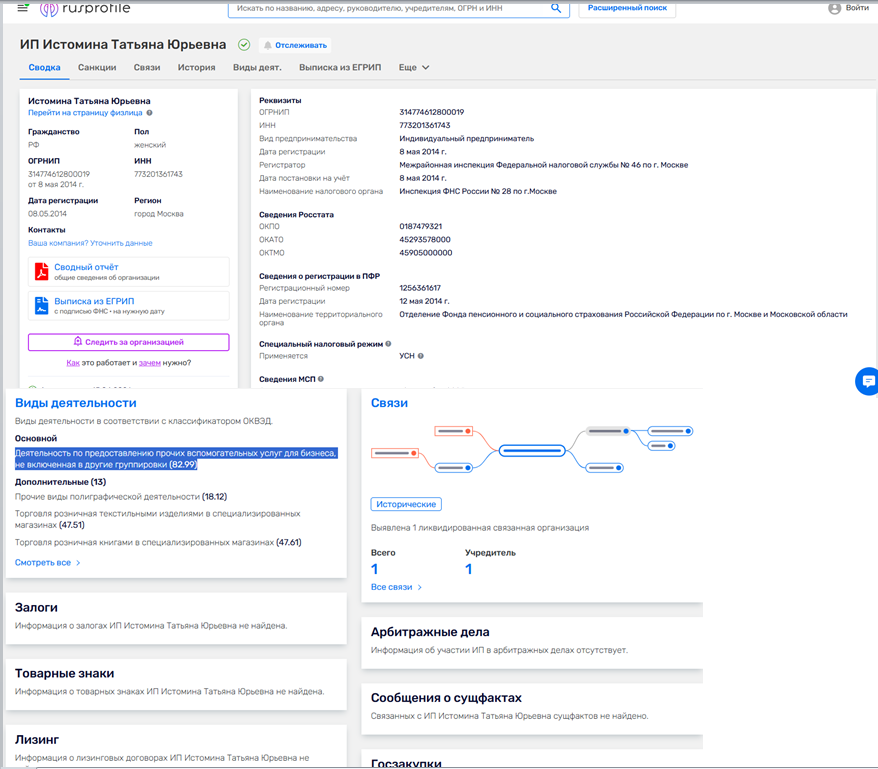Click the chevron next to Все связи
Image resolution: width=878 pixels, height=769 pixels.
tap(419, 587)
